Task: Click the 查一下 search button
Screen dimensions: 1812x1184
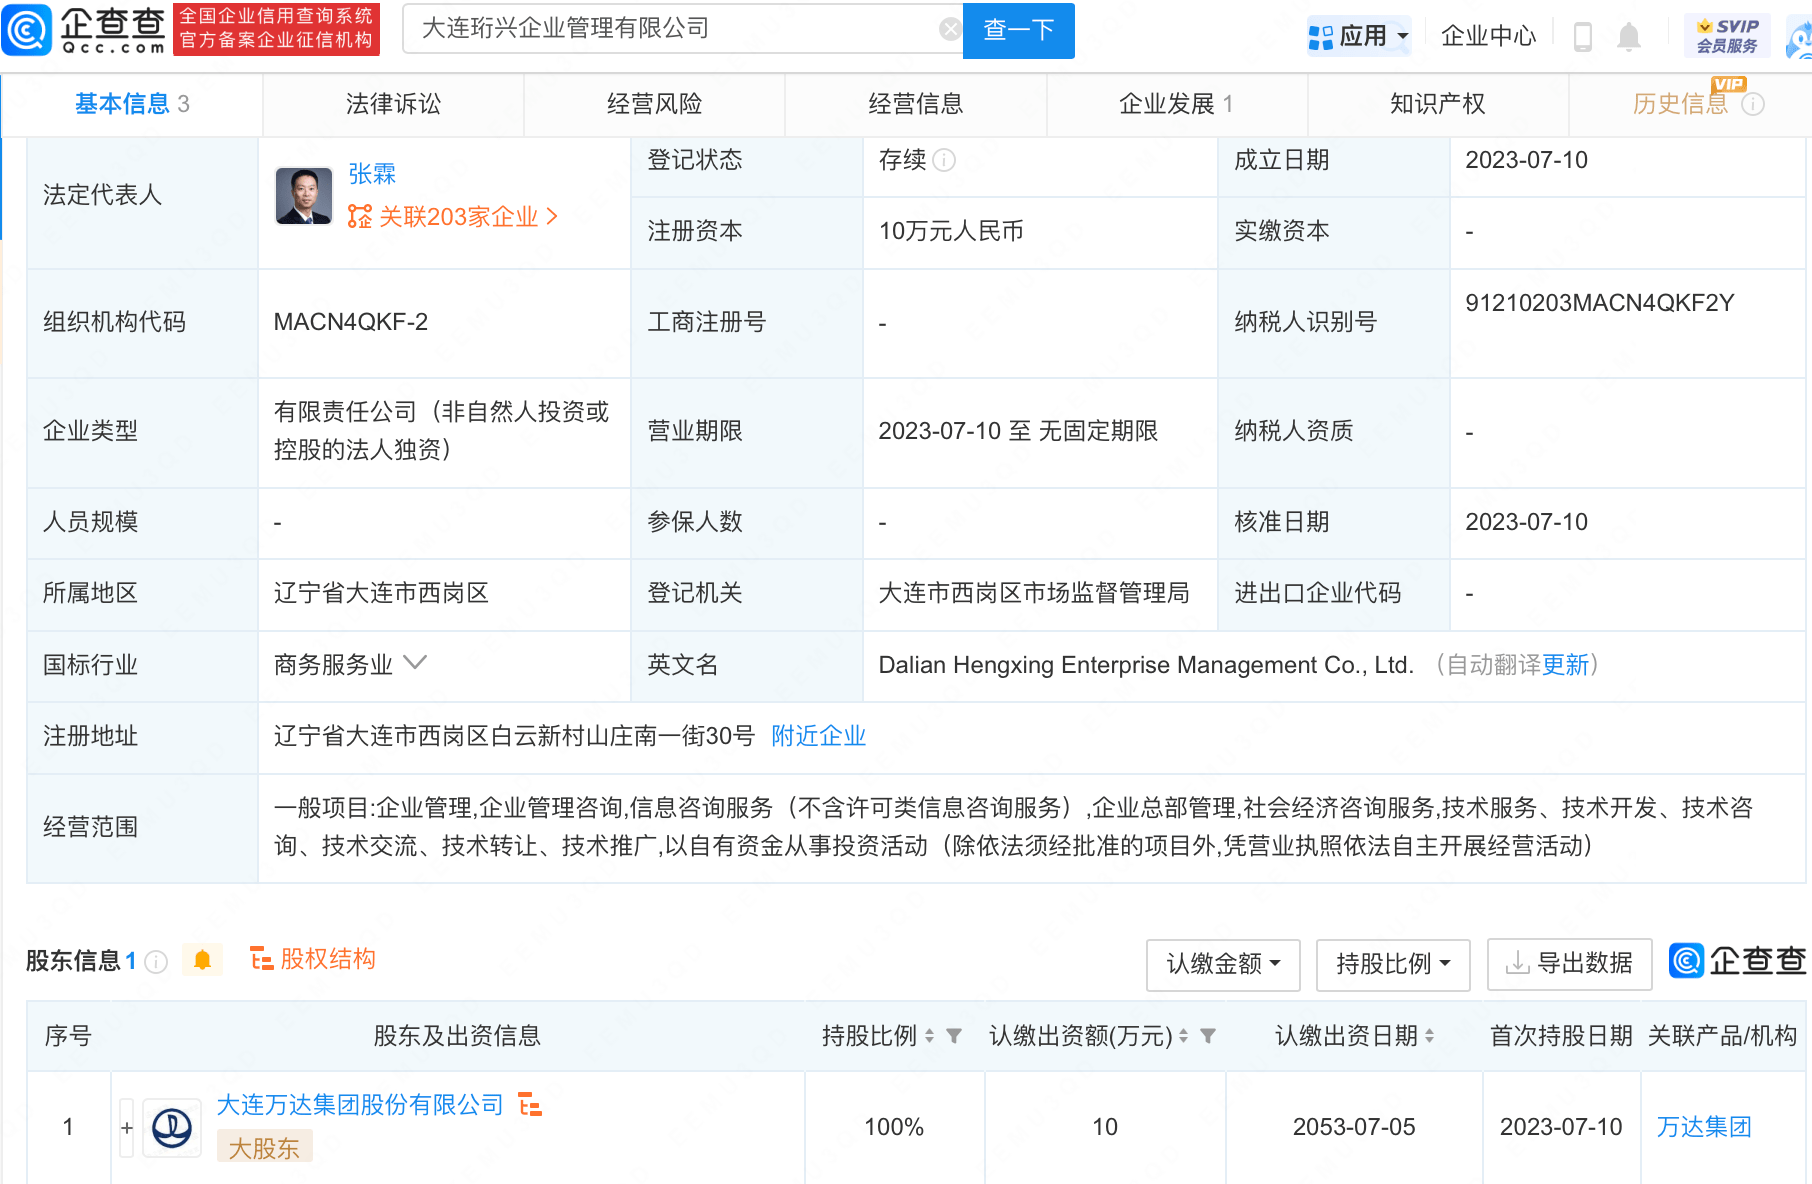Action: 1018,30
